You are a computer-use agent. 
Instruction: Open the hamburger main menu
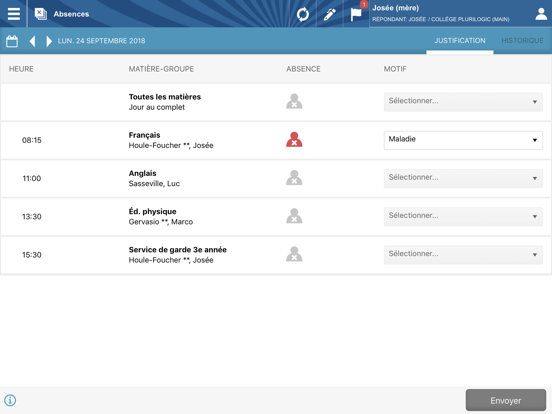click(x=13, y=14)
